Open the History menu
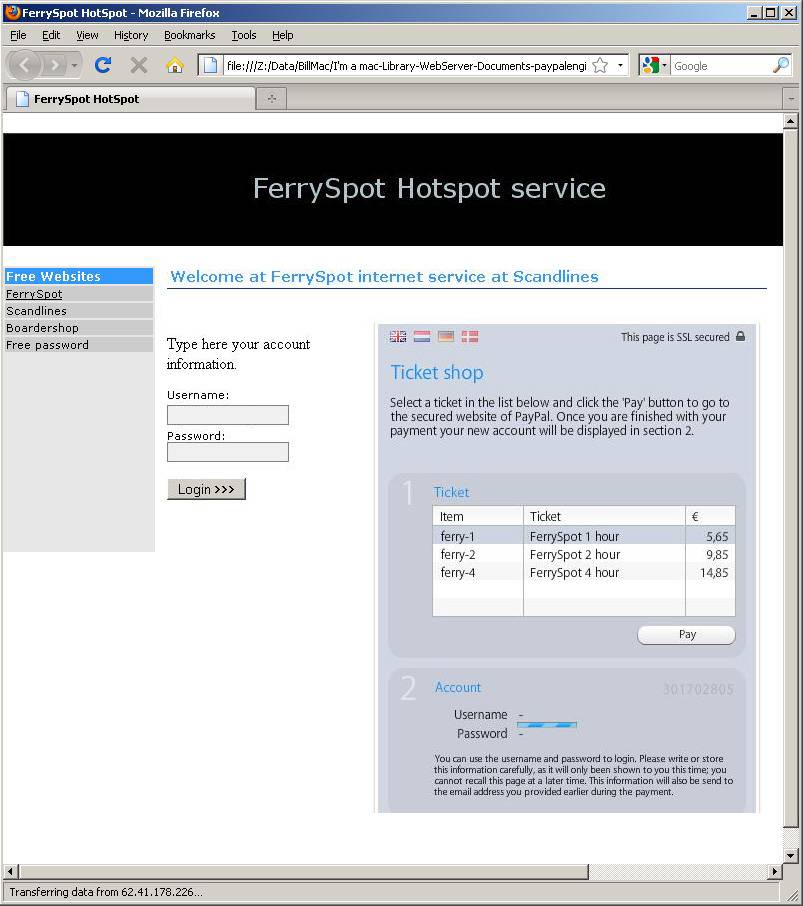This screenshot has height=906, width=803. [x=131, y=35]
